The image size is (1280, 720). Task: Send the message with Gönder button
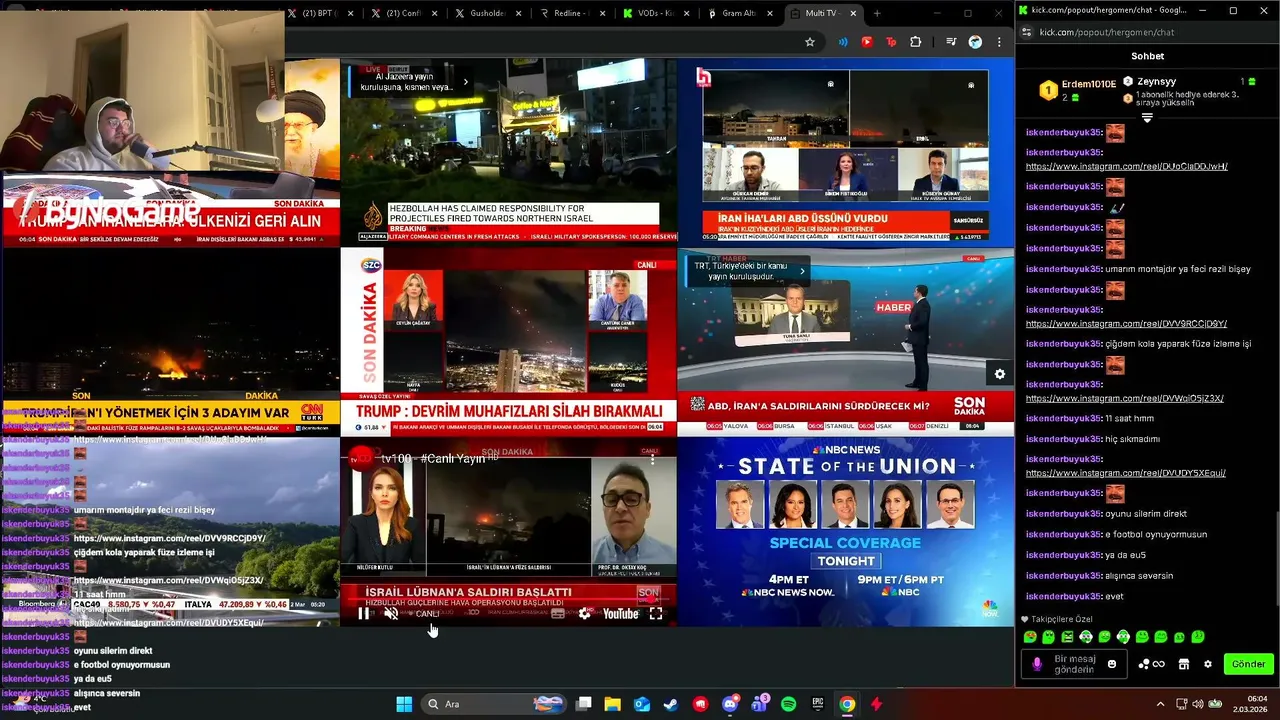1248,664
